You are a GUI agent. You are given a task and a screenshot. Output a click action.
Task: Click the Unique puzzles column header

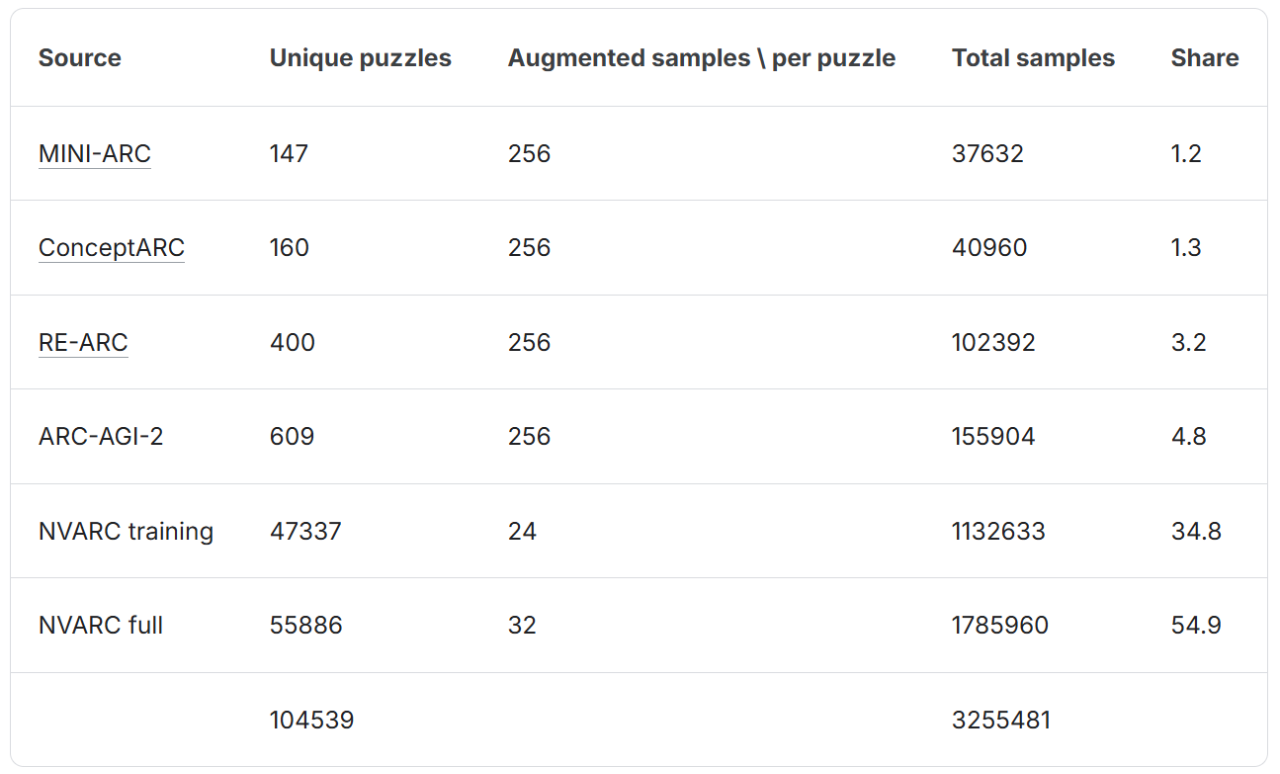(x=360, y=58)
